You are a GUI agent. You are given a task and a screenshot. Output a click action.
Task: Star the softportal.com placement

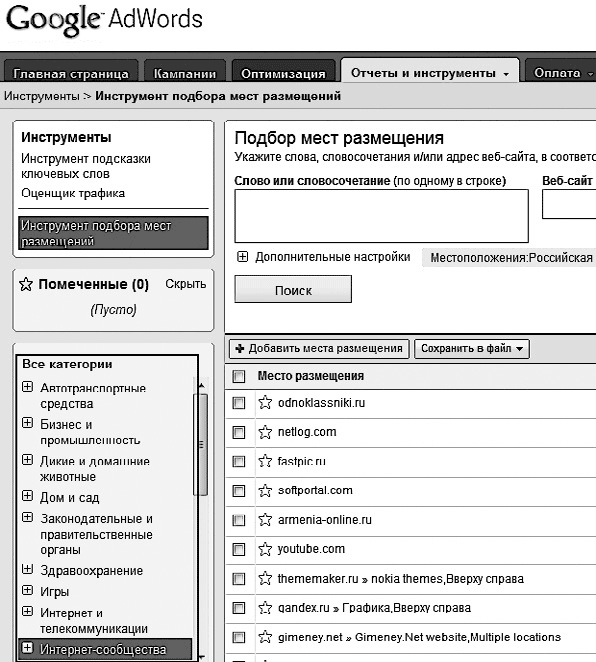pyautogui.click(x=265, y=491)
